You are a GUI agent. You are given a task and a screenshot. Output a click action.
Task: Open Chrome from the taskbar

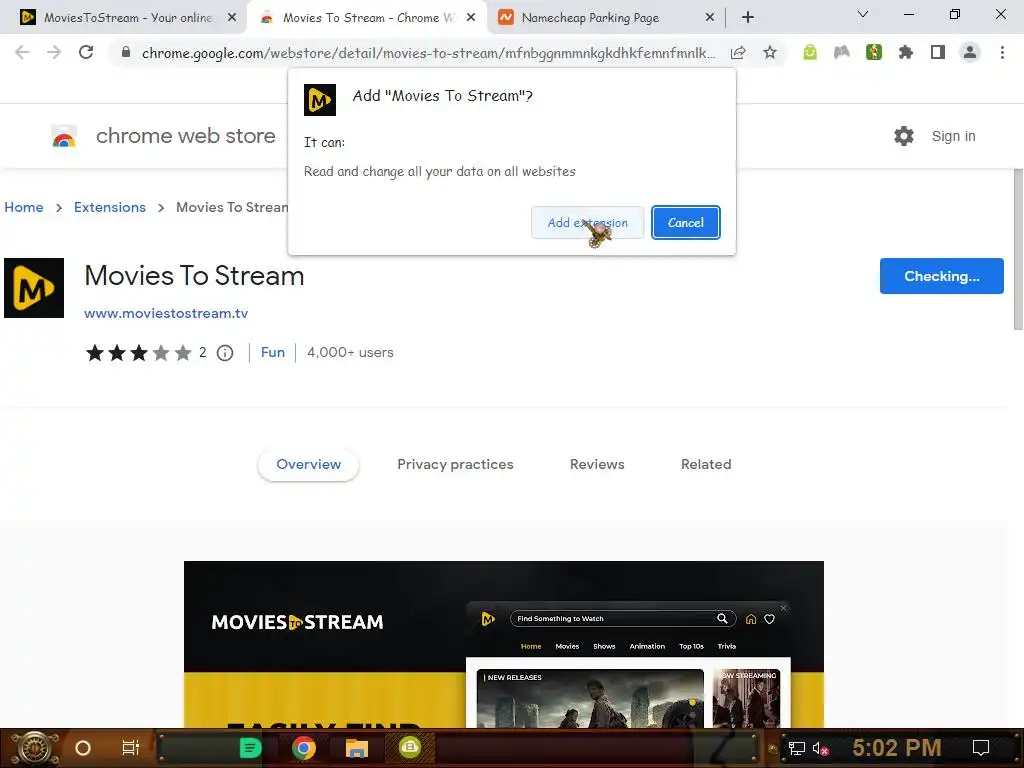(x=304, y=748)
